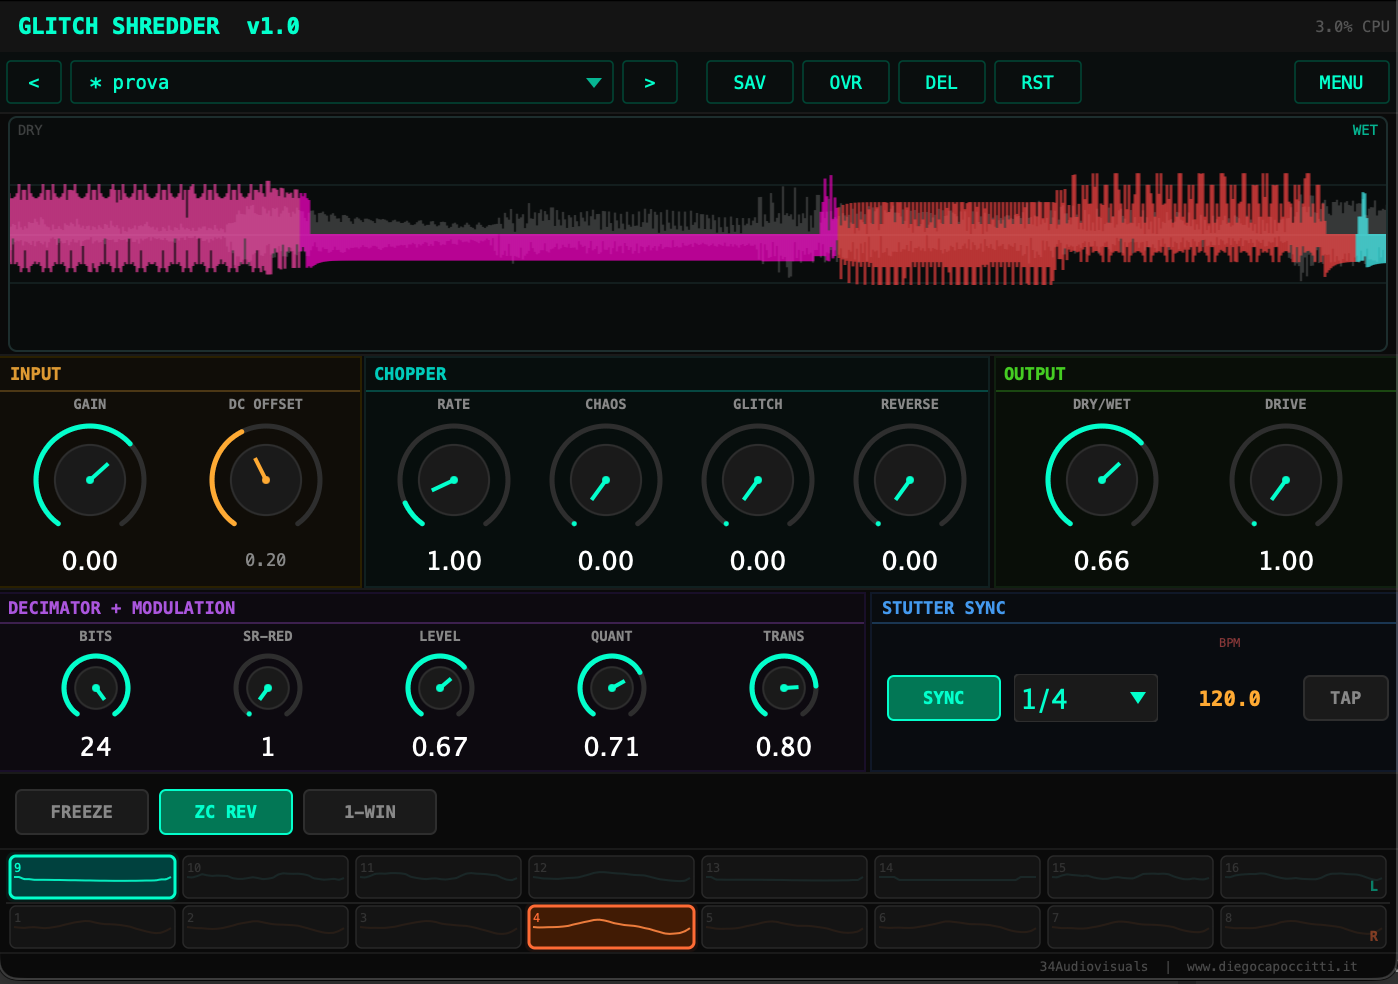Toggle the SYNC stutter button
The width and height of the screenshot is (1398, 984).
click(943, 698)
